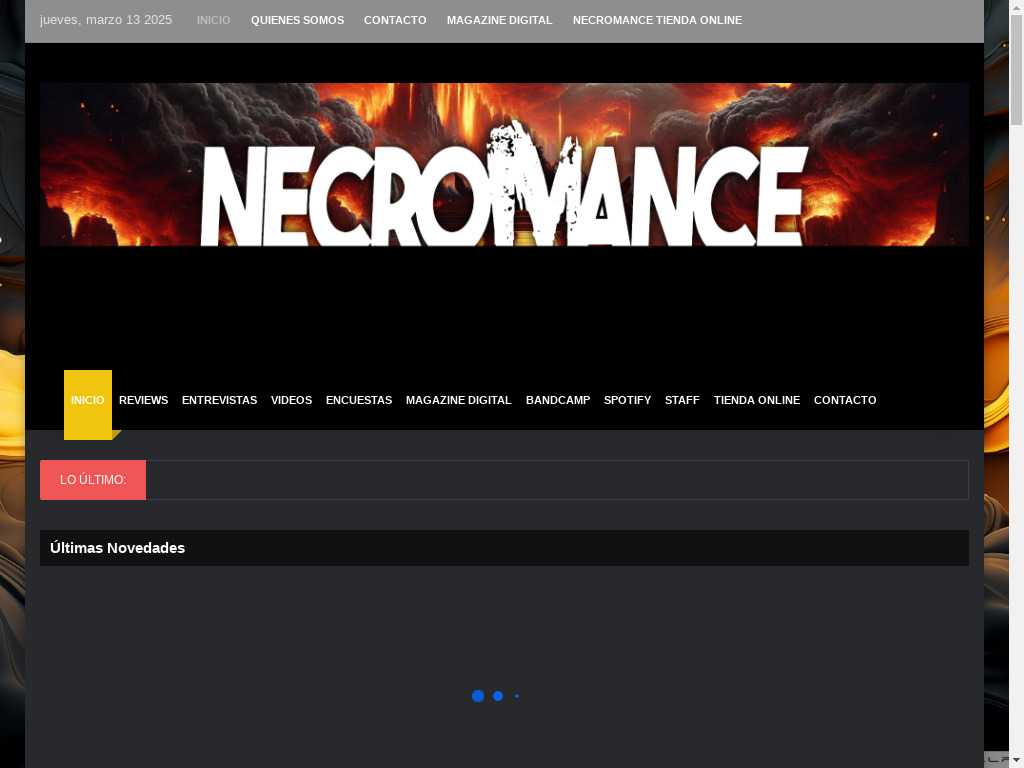Click the Necromance logo banner
Image resolution: width=1024 pixels, height=768 pixels.
coord(504,165)
